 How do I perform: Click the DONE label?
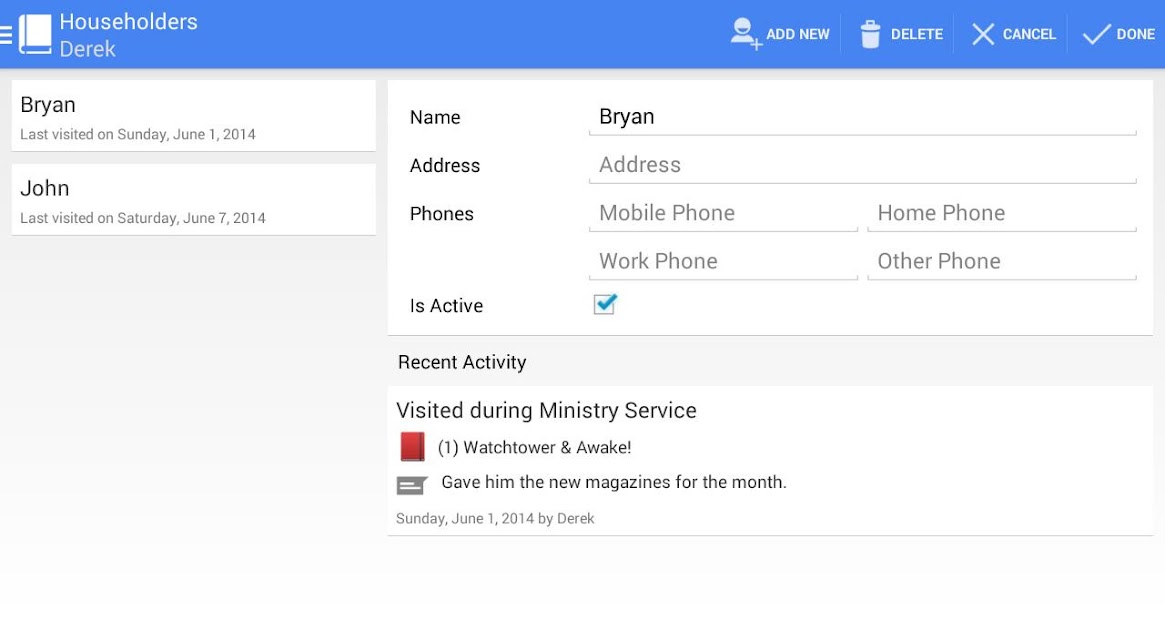click(1135, 34)
